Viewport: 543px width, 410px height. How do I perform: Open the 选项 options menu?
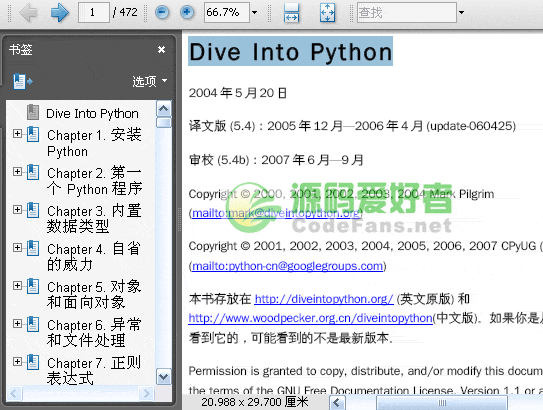(x=150, y=81)
